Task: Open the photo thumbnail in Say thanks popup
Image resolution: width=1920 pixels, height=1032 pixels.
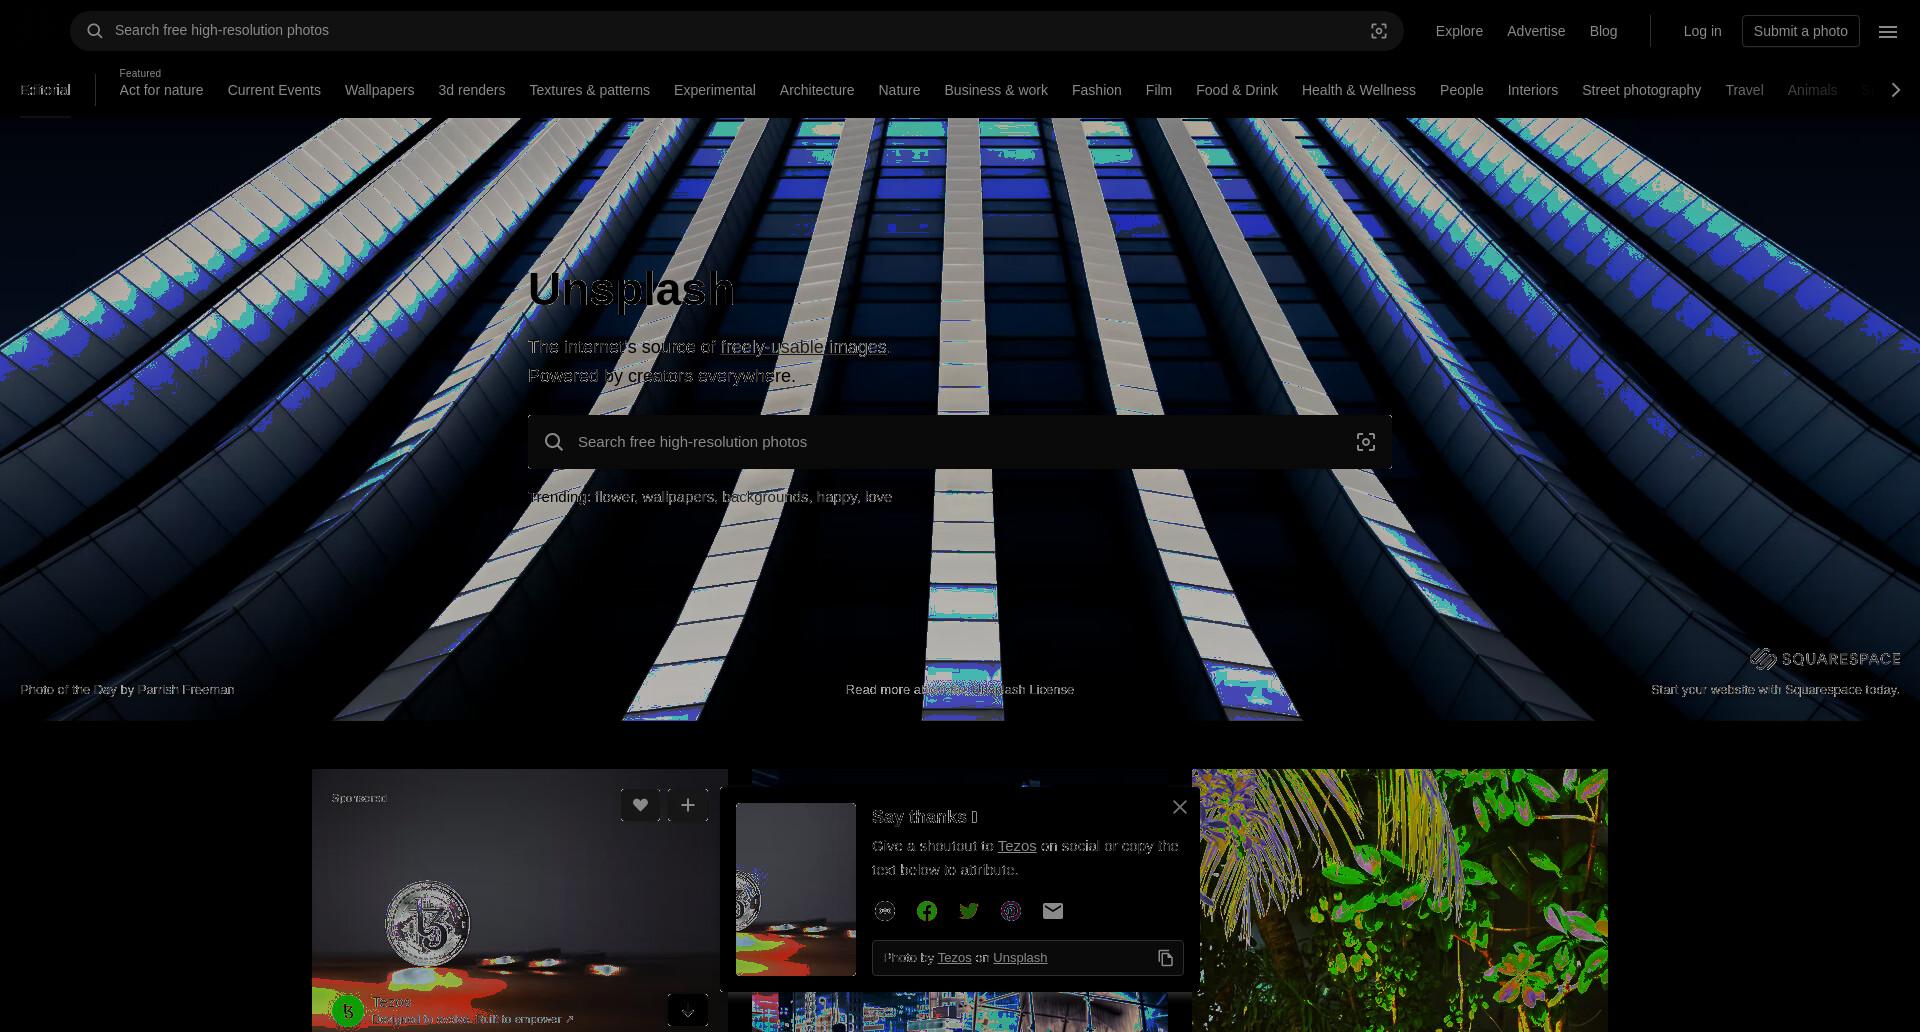Action: pos(796,889)
